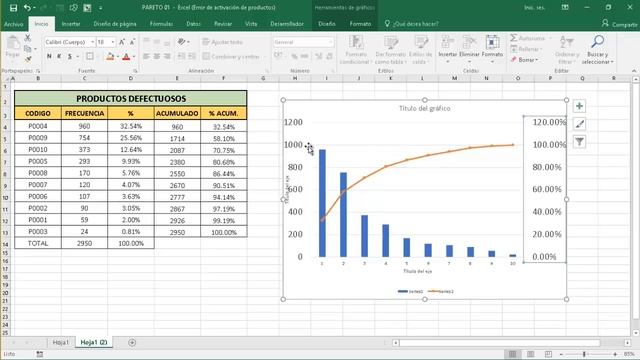Toggle Italic (K) formatting
This screenshot has height=360, width=640.
click(59, 56)
